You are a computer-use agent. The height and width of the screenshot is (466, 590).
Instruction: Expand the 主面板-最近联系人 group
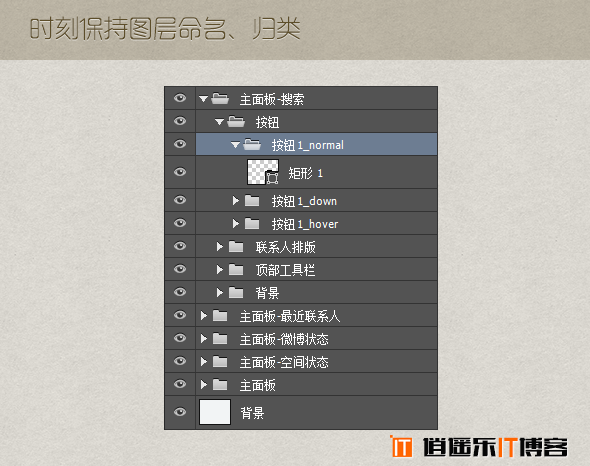coord(204,315)
